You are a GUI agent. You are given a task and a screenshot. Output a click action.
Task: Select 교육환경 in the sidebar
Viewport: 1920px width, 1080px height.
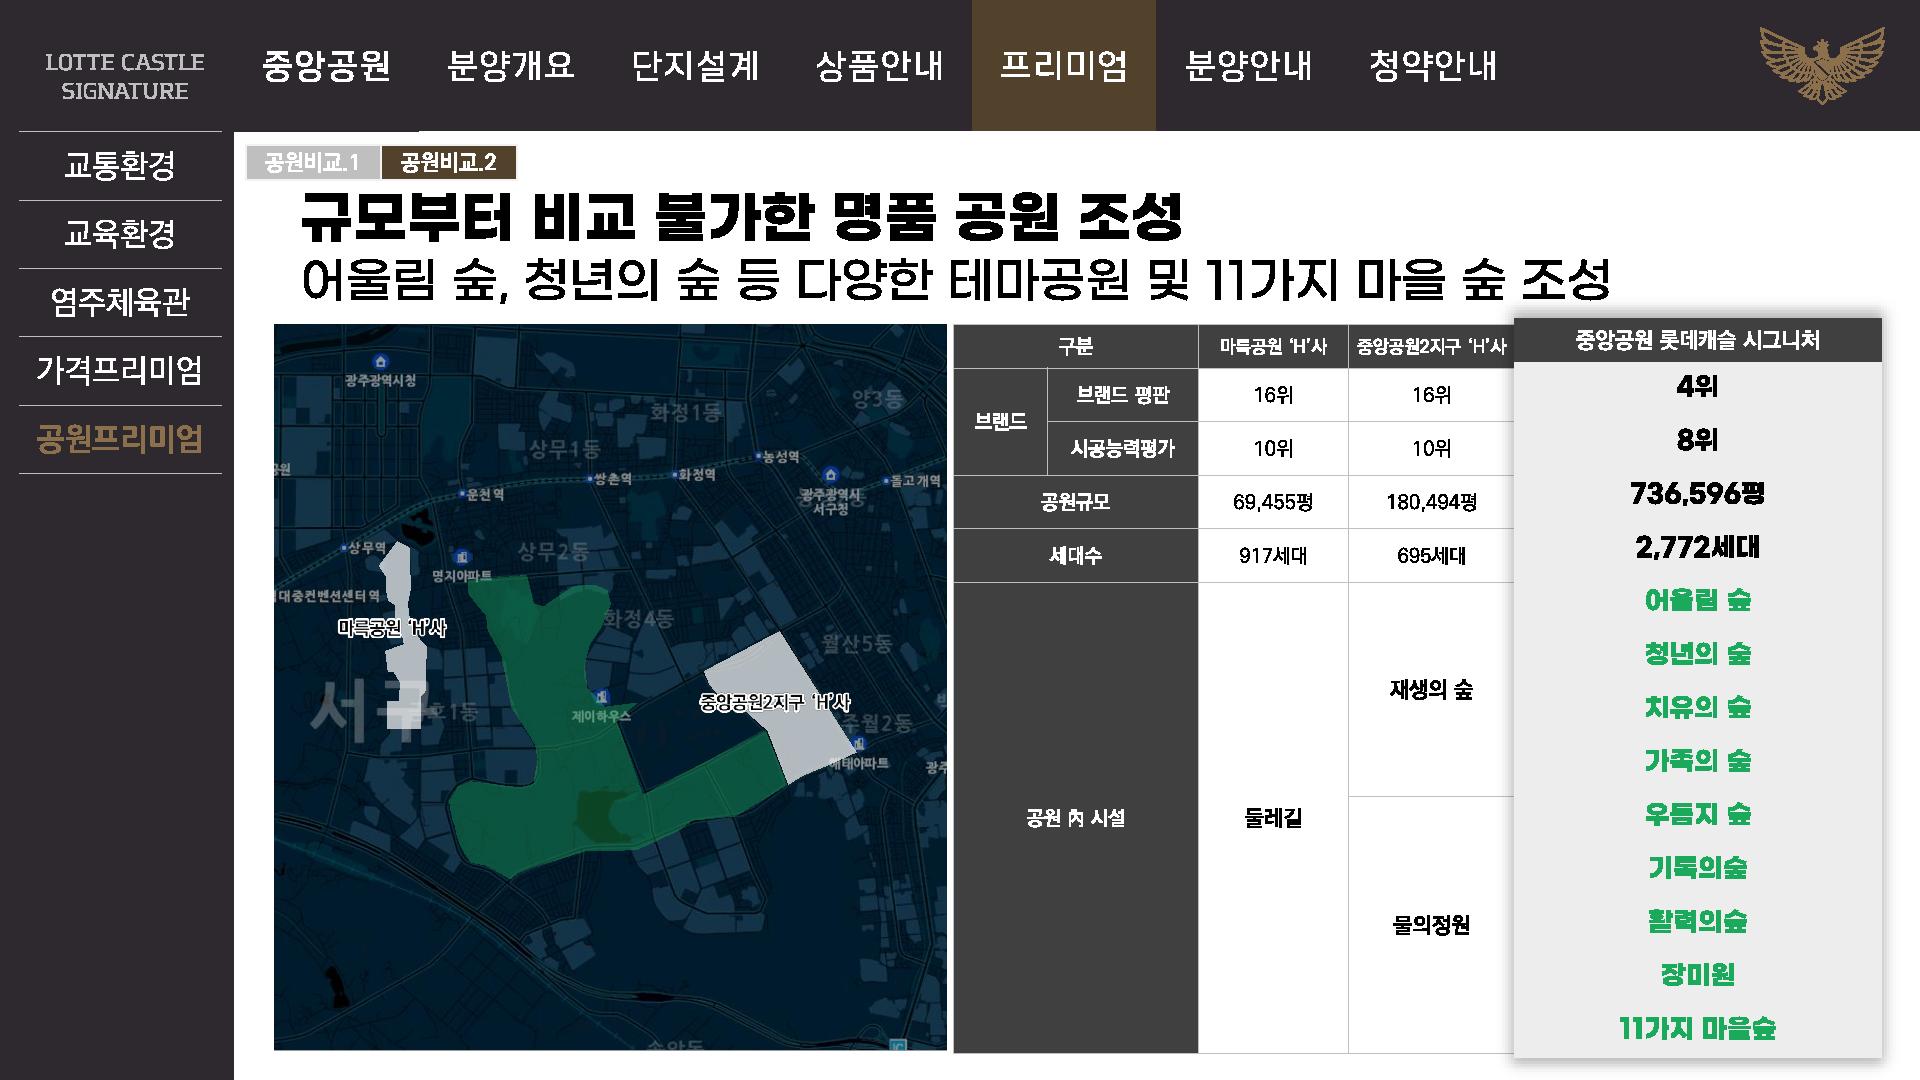click(120, 234)
